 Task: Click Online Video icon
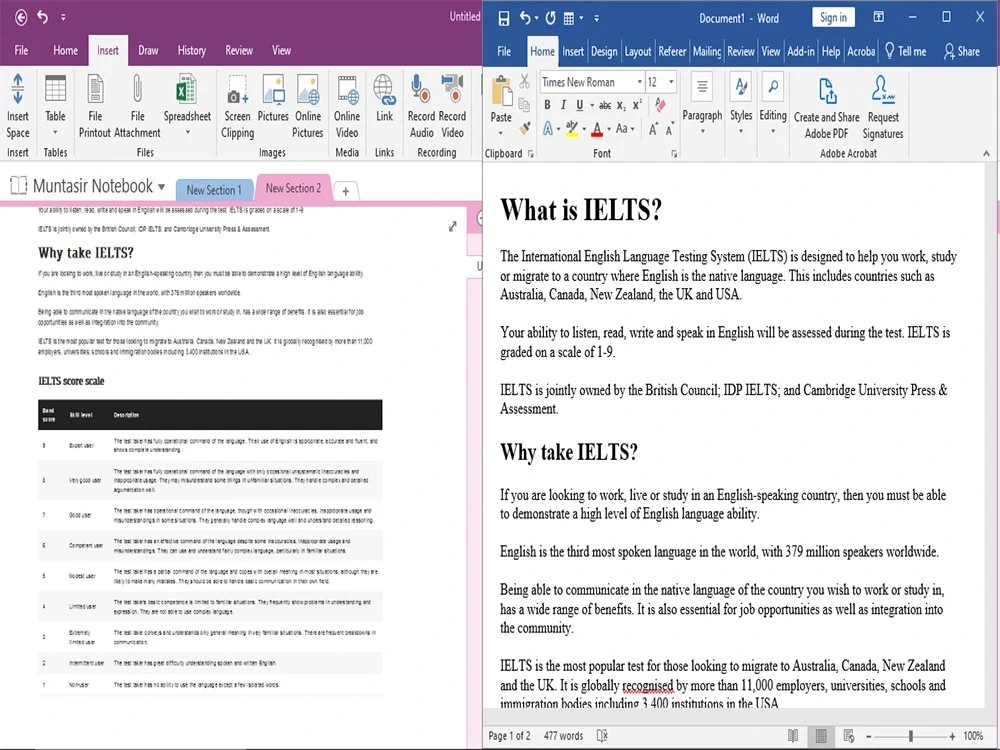[x=348, y=89]
